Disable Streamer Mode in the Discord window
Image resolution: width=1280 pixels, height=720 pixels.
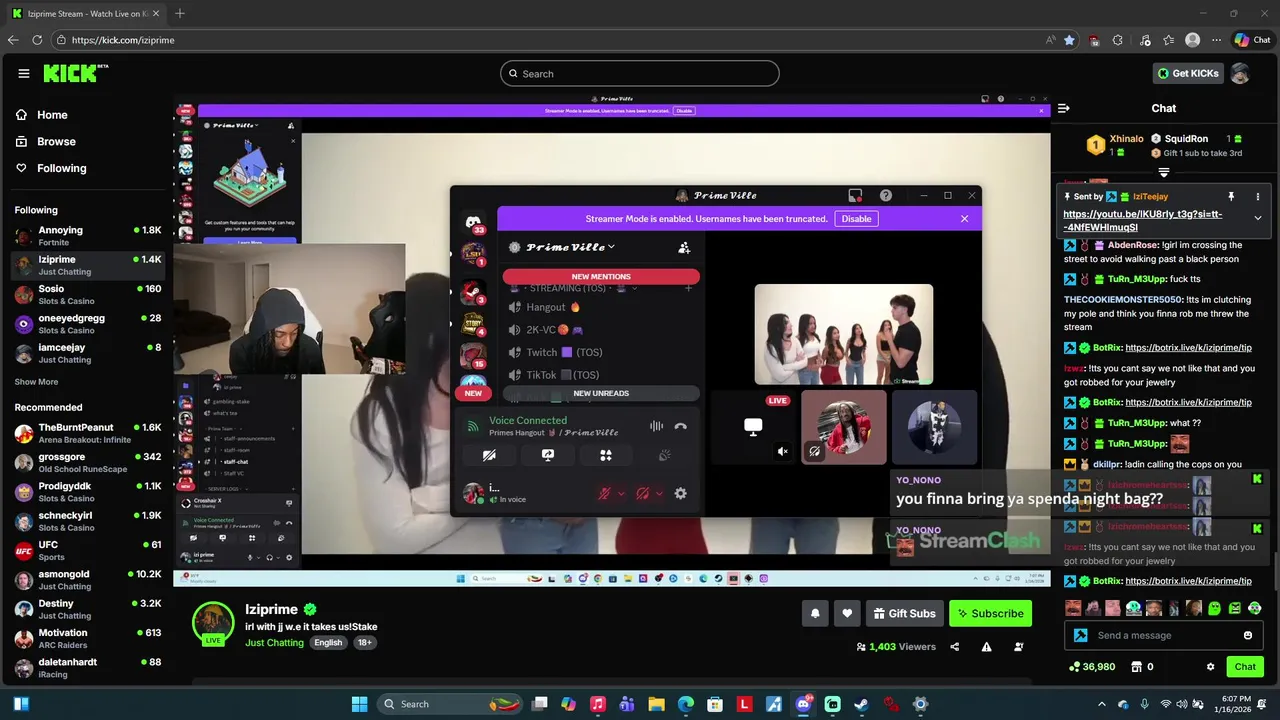[x=856, y=218]
